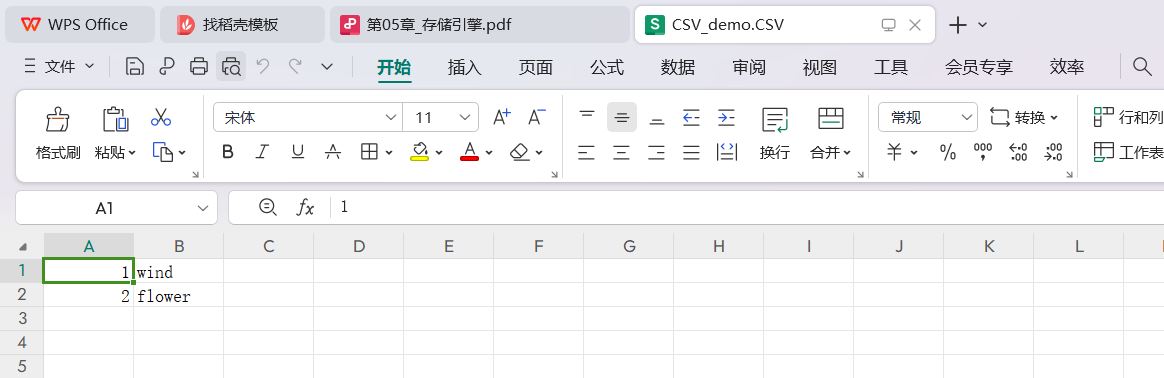Expand the font size 11 dropdown

[x=441, y=117]
